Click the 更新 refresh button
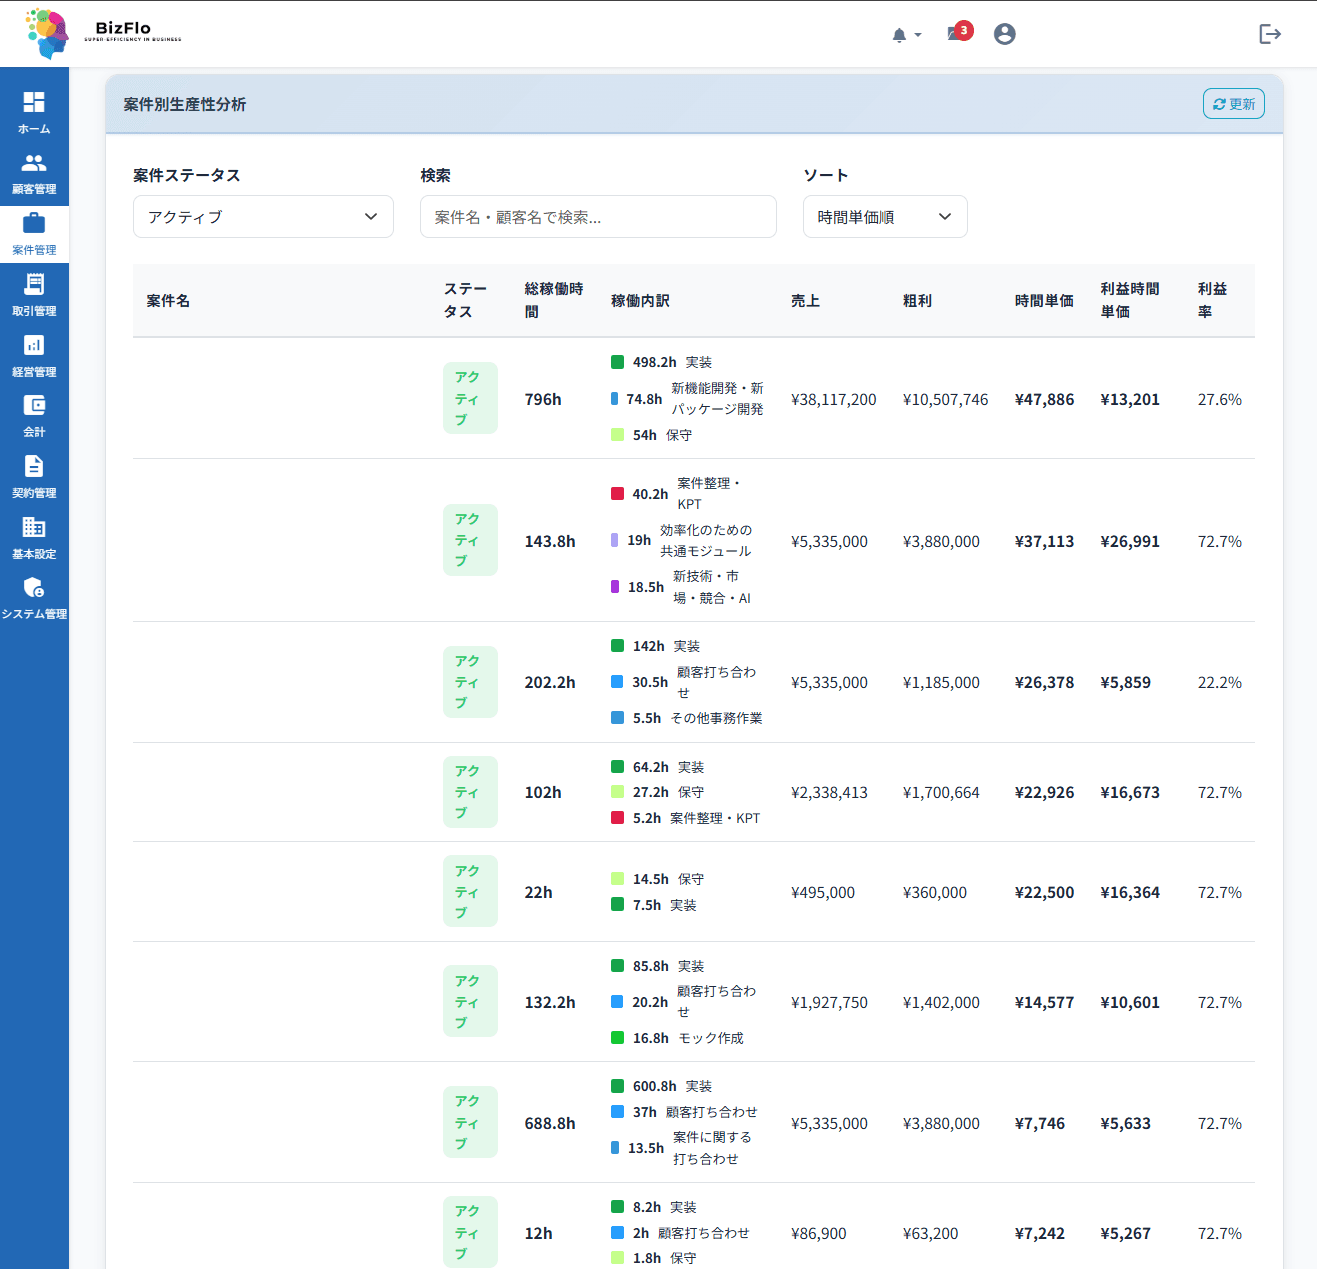The image size is (1317, 1269). [1234, 104]
